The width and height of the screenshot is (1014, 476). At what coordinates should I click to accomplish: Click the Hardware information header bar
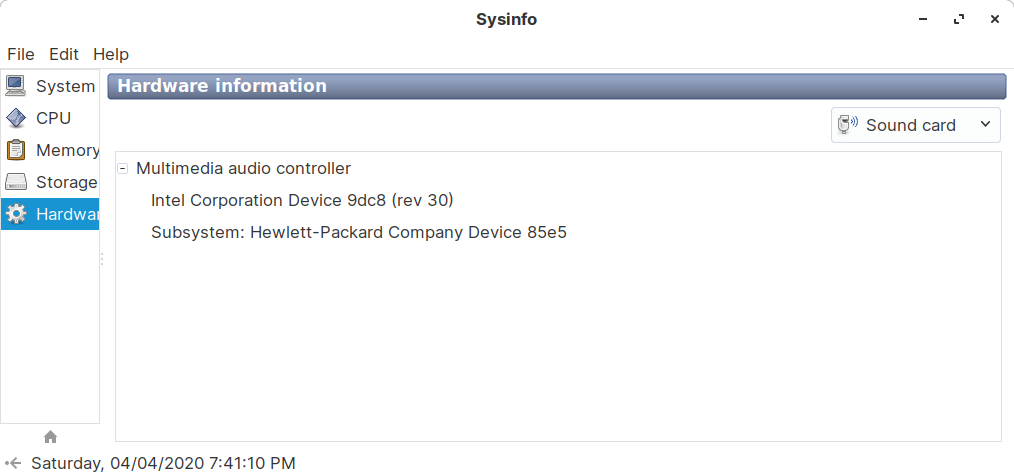555,86
